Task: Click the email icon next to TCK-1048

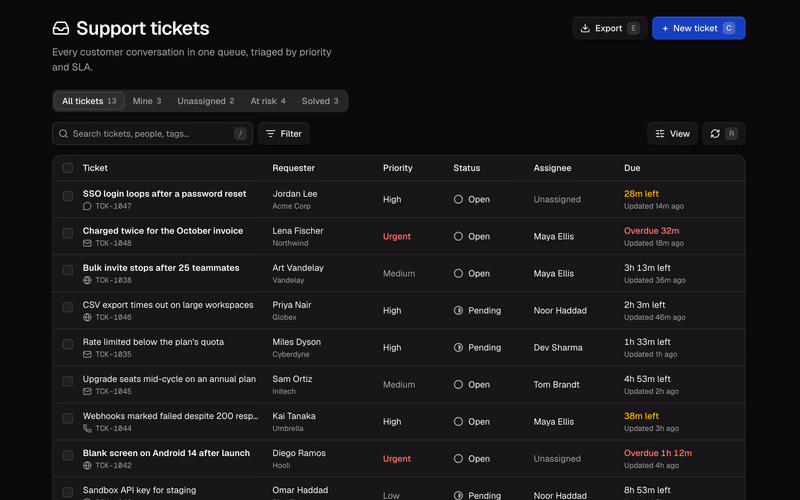Action: (x=87, y=243)
